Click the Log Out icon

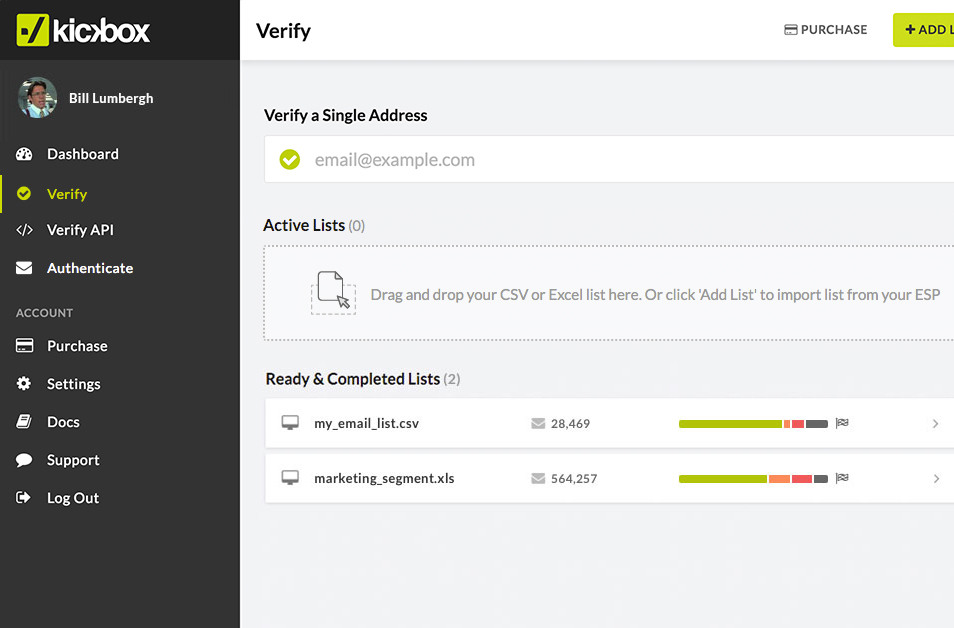pos(25,498)
